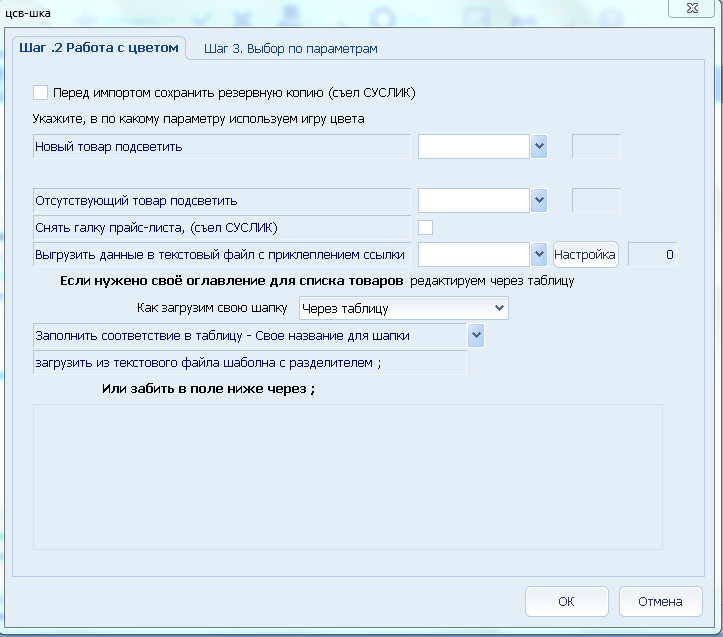Close the 'цсв-шка' dialog window

click(691, 7)
